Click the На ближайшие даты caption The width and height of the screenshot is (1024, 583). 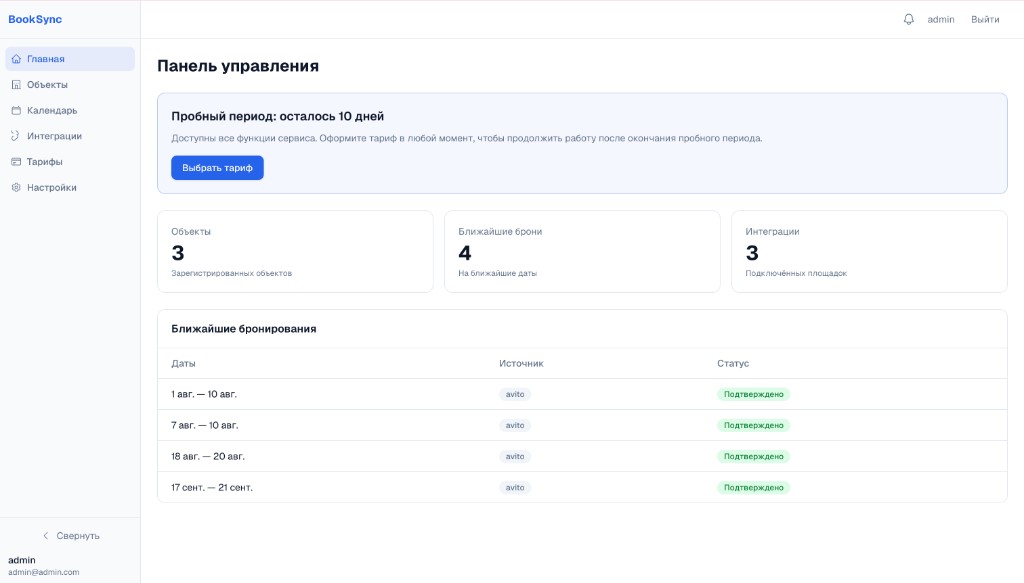pyautogui.click(x=498, y=273)
